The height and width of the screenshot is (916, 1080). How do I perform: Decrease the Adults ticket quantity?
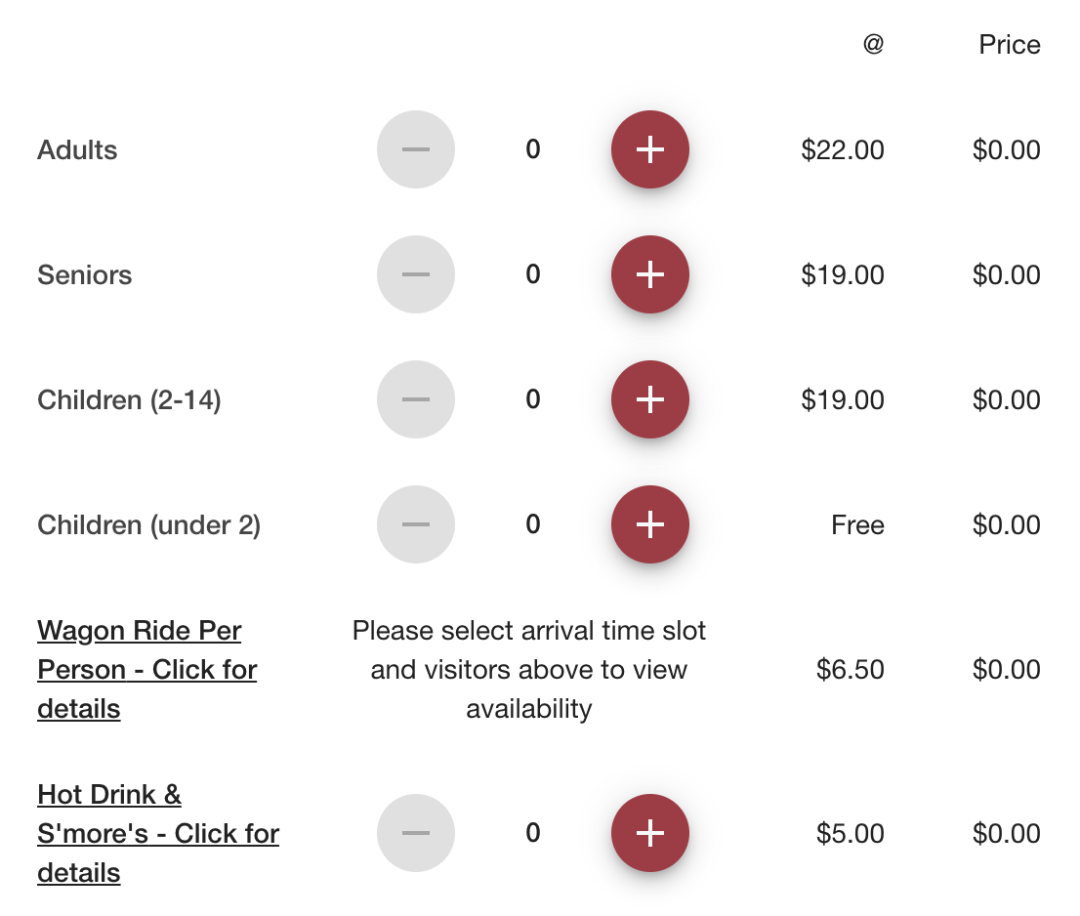click(x=416, y=150)
